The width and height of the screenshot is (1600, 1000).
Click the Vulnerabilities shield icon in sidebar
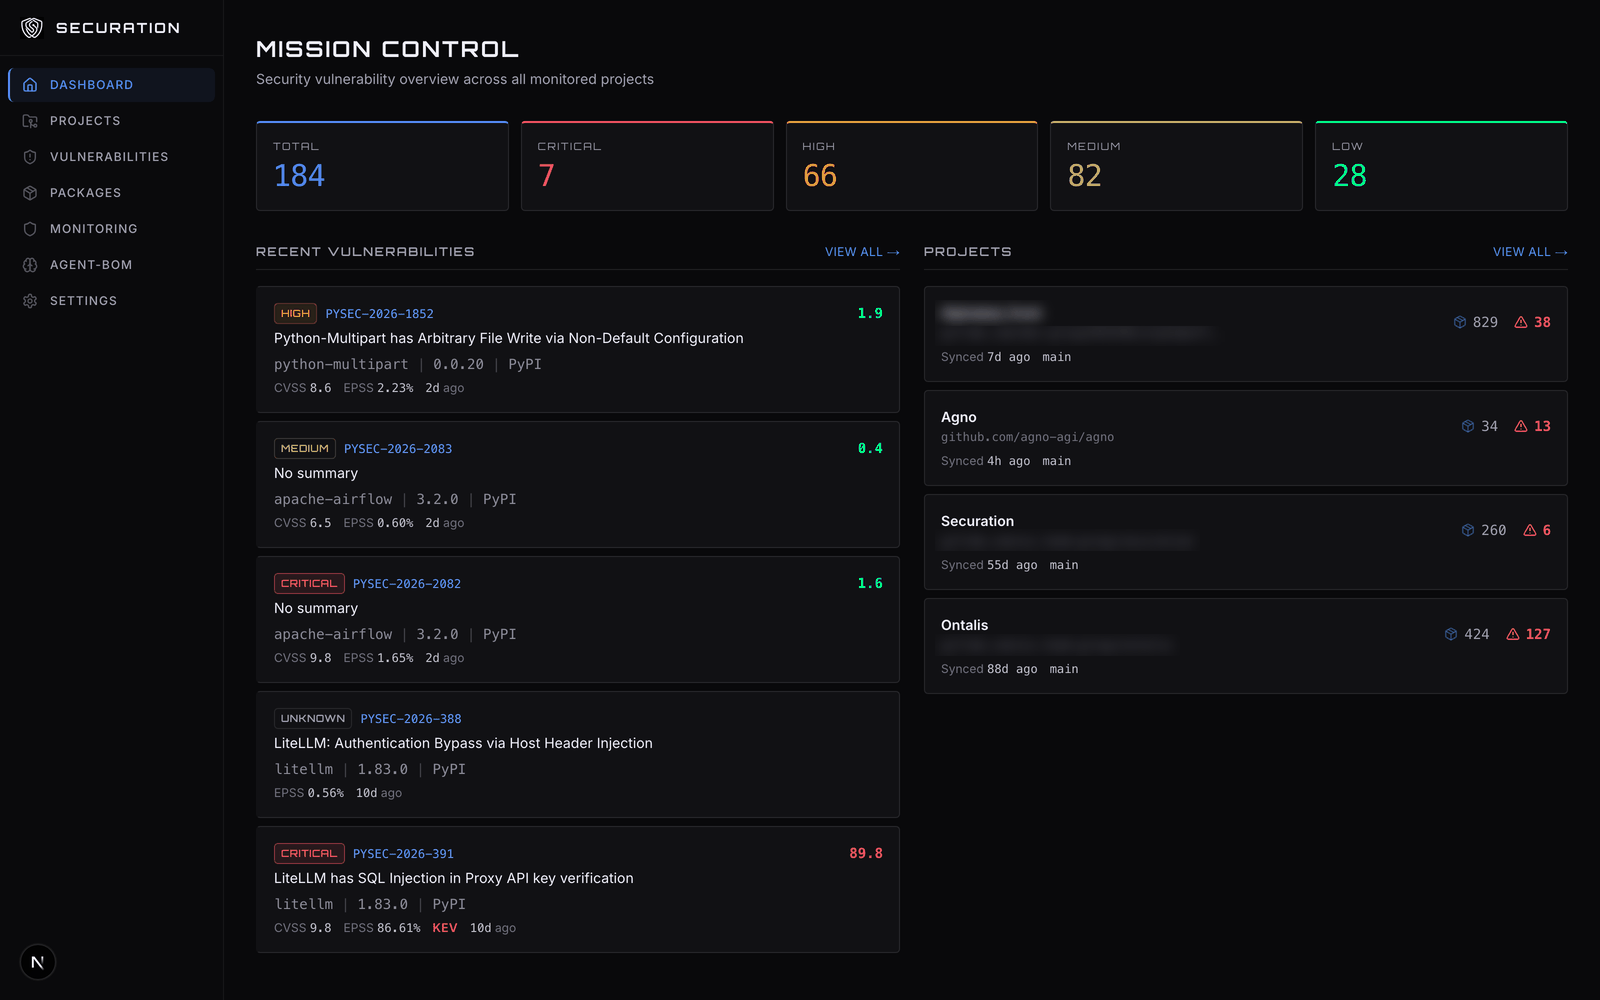point(30,157)
